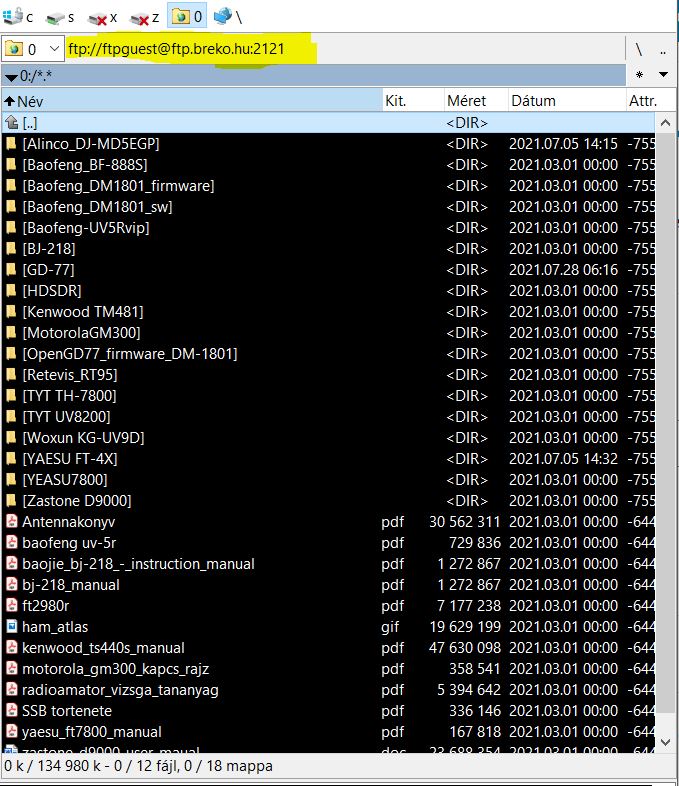Select FTP connection 0 drive button
The image size is (679, 786).
187,17
